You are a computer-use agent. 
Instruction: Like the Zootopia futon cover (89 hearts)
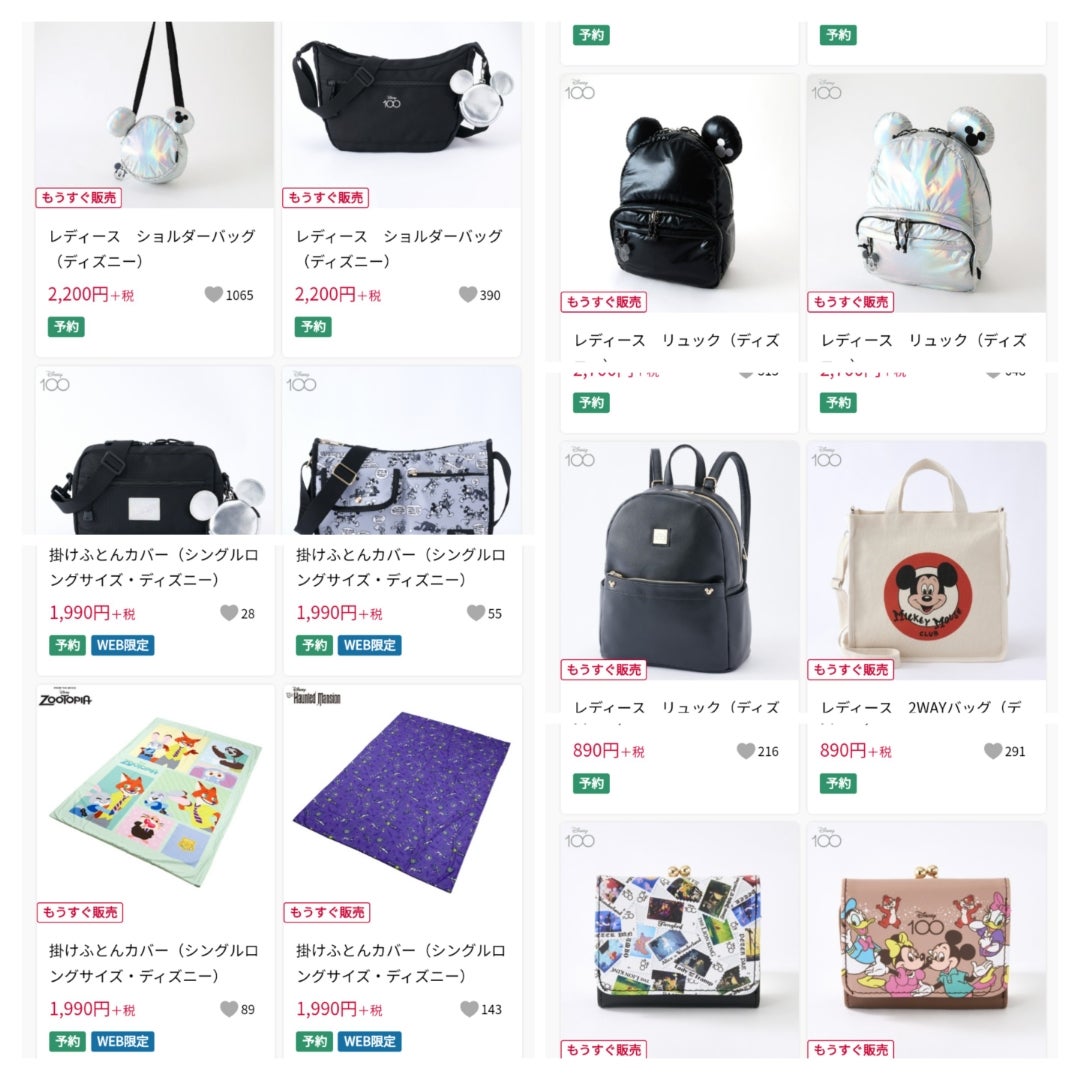229,1009
